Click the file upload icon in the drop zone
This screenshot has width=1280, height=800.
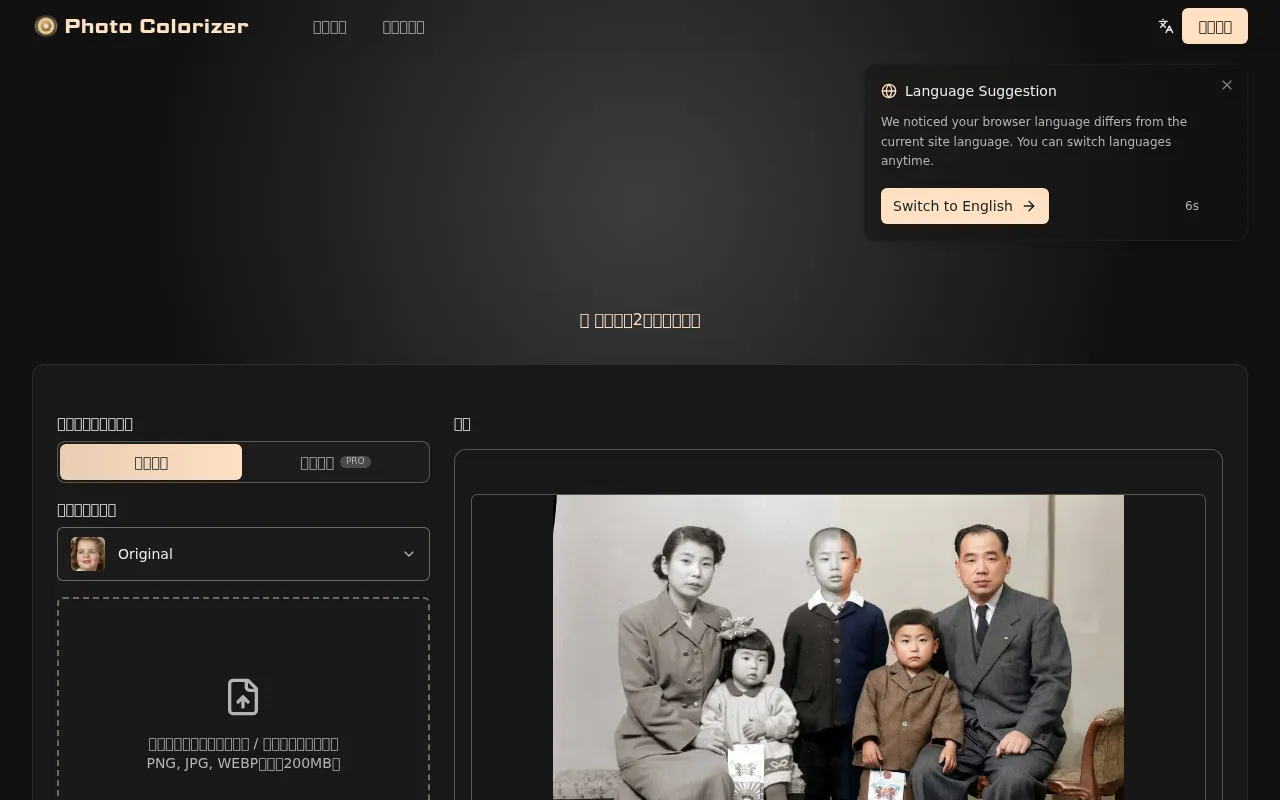click(x=243, y=697)
